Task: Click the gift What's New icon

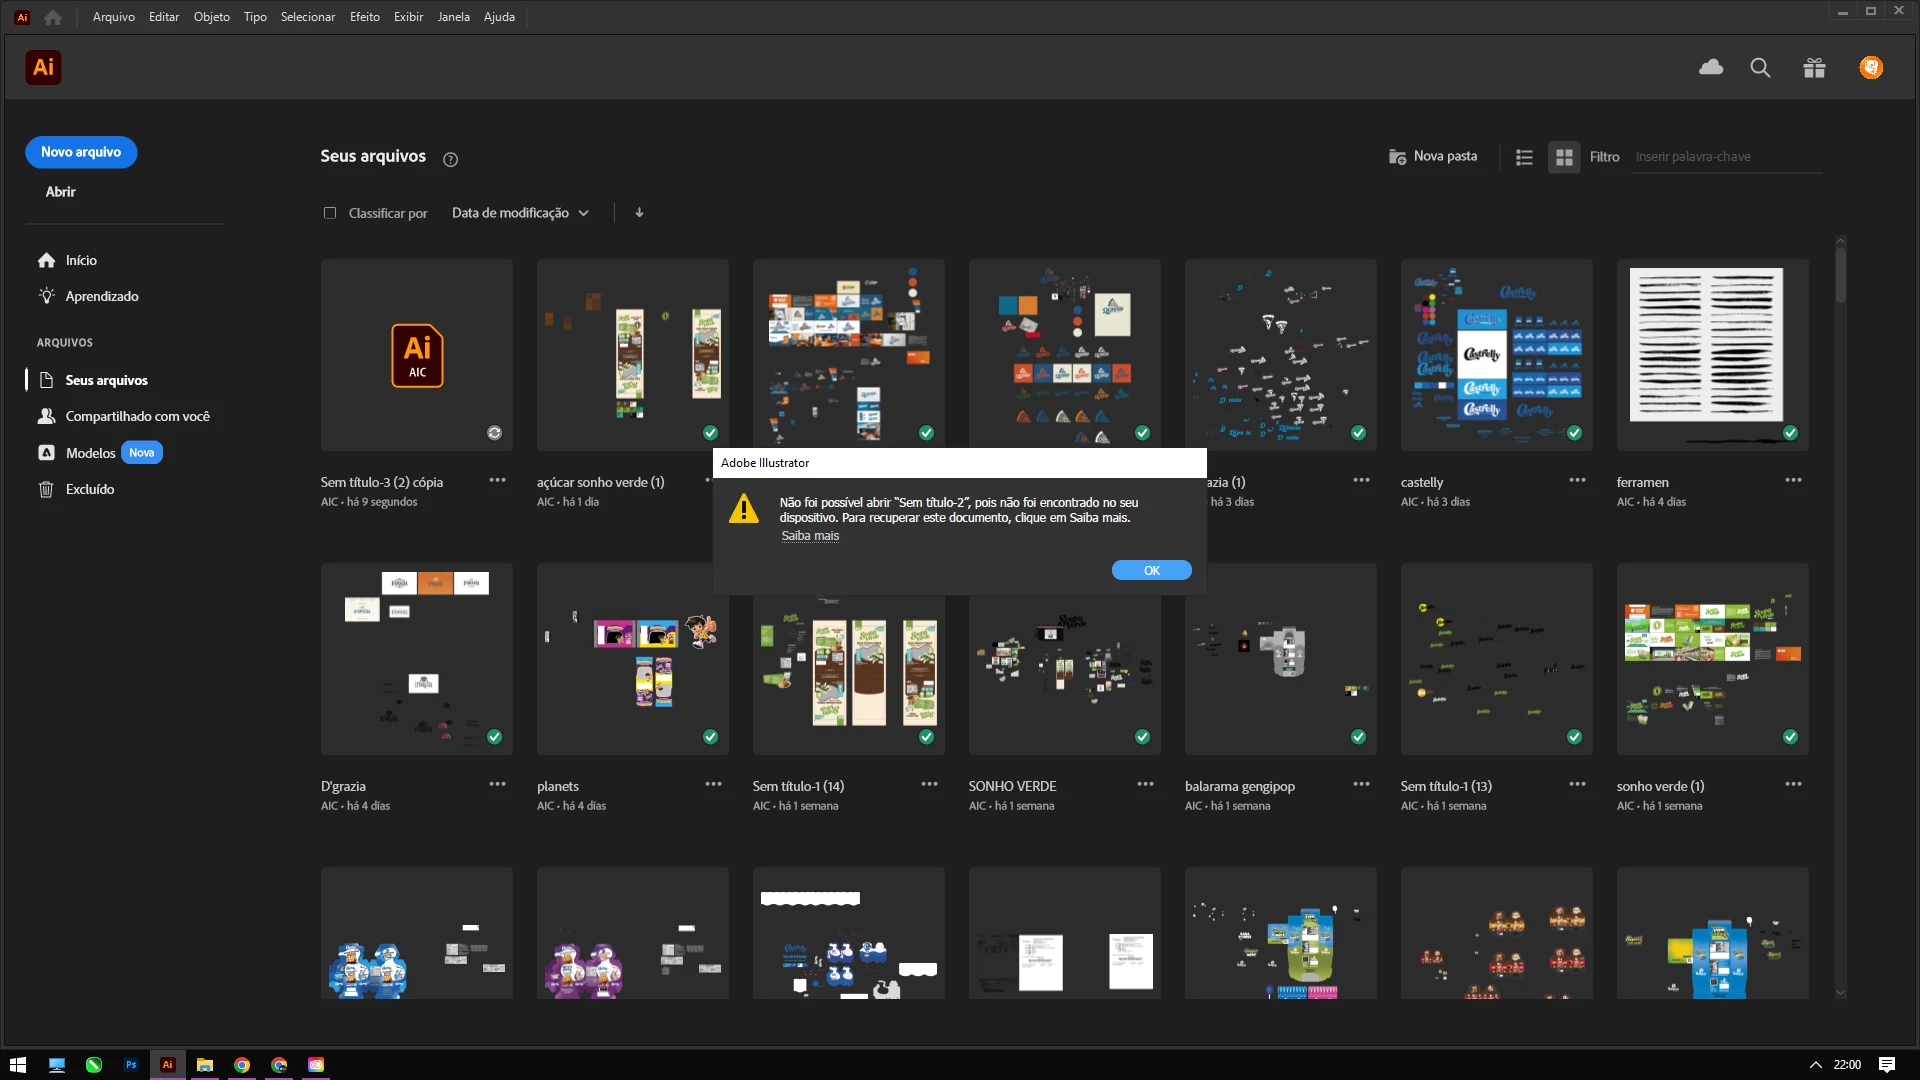Action: pyautogui.click(x=1814, y=67)
